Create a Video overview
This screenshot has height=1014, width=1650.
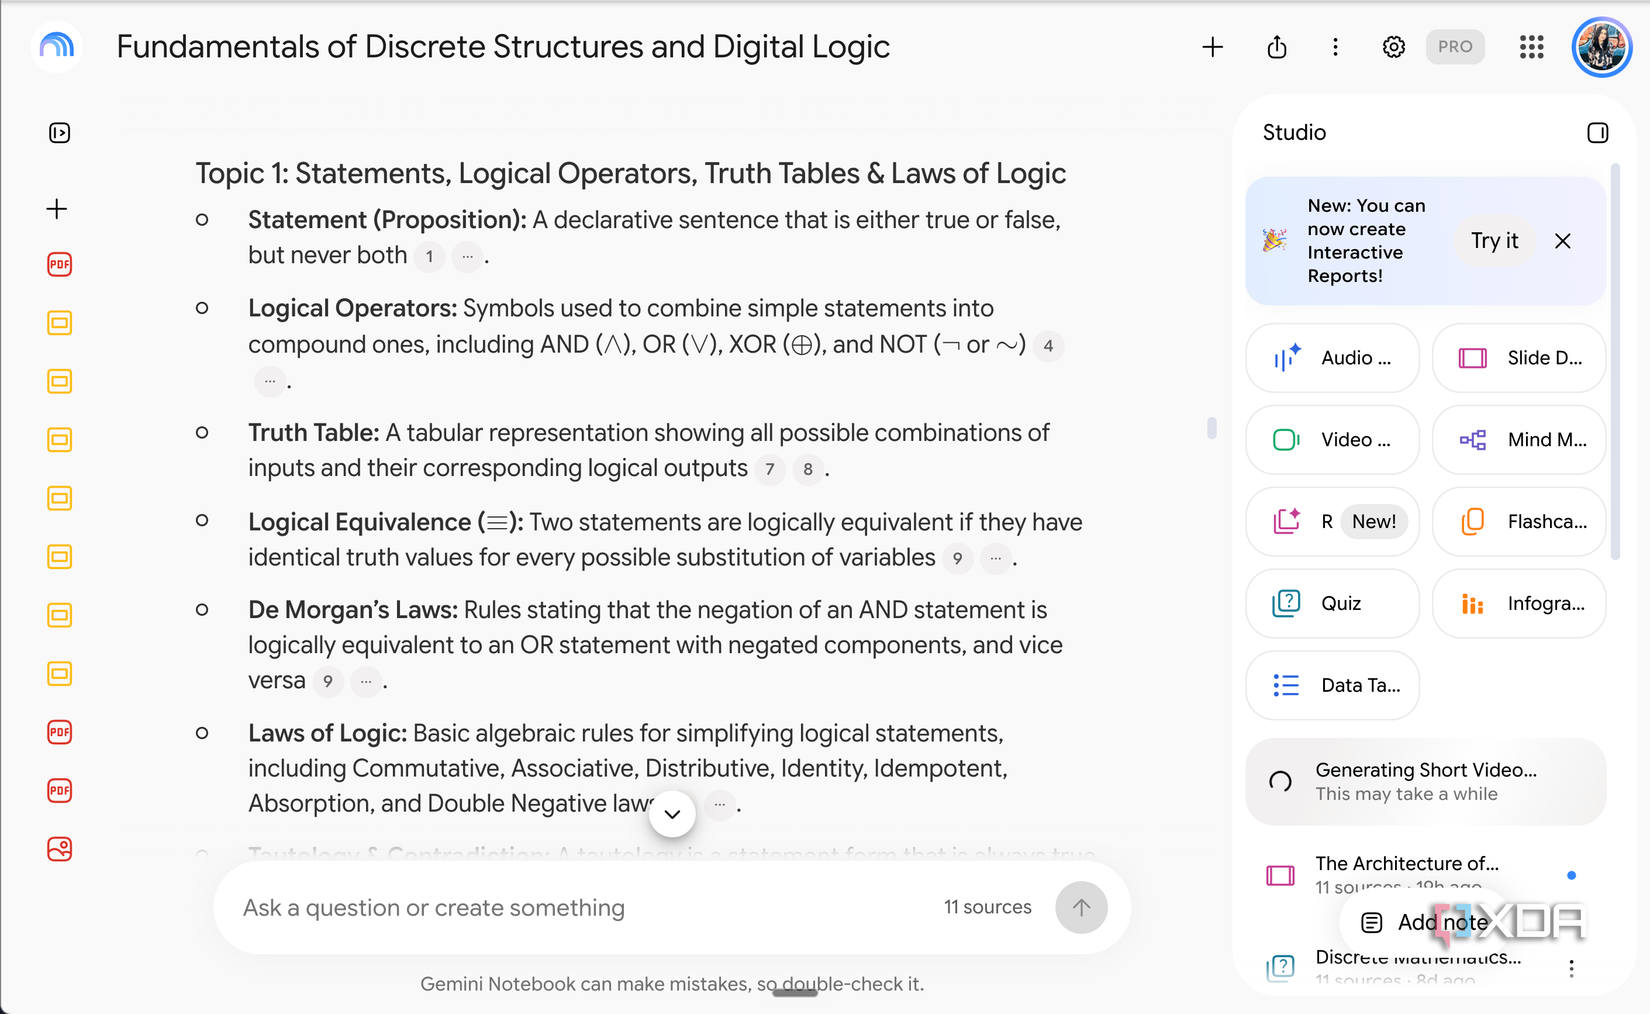(1332, 440)
